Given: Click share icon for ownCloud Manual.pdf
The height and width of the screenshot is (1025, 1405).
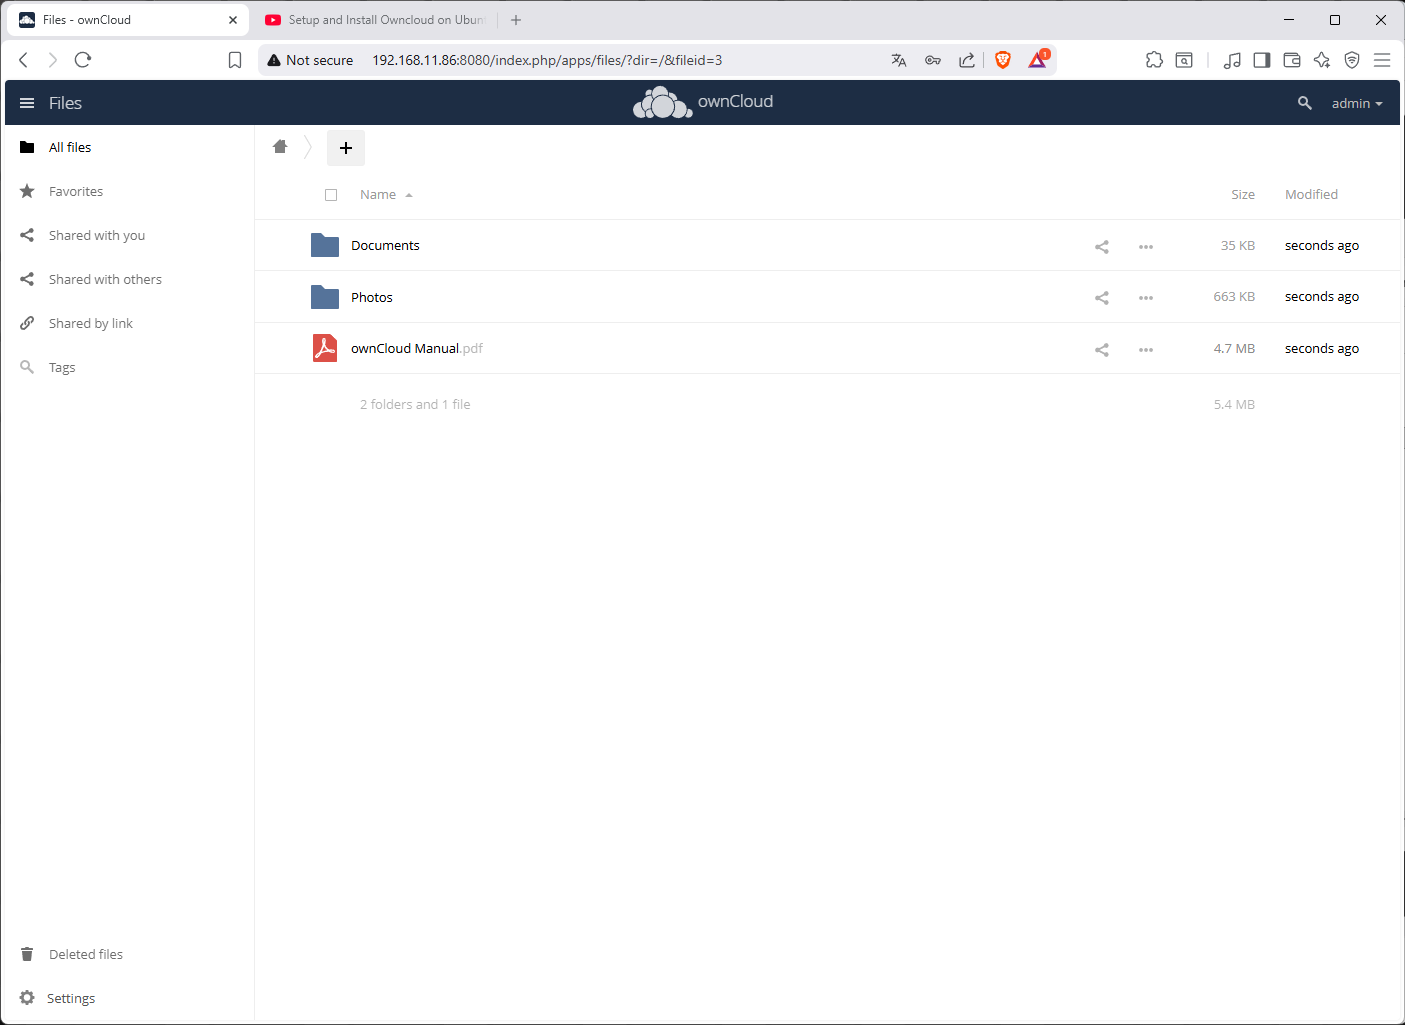Looking at the screenshot, I should pos(1101,349).
